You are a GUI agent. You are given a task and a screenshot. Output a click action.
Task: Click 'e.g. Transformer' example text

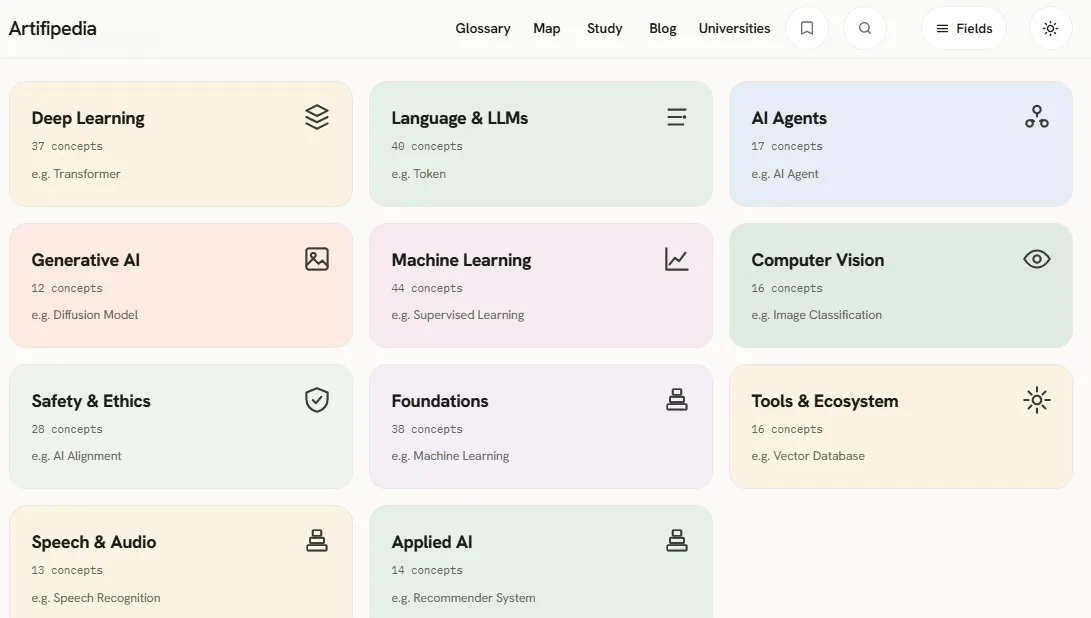pos(76,174)
